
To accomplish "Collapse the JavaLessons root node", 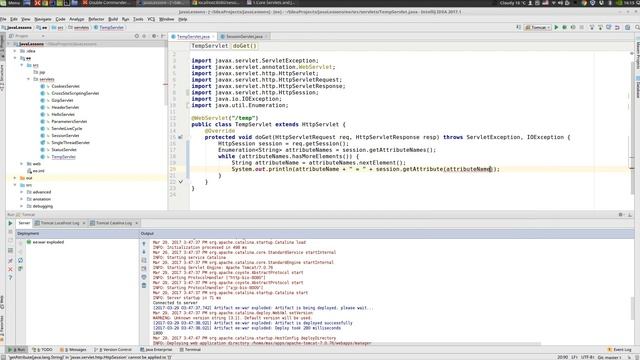I will pos(9,44).
